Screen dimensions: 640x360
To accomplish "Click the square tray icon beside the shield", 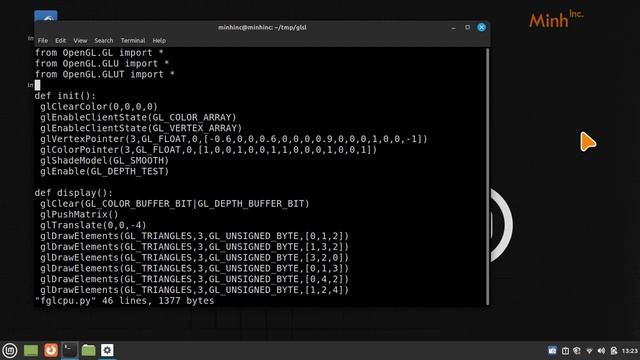I will point(565,351).
